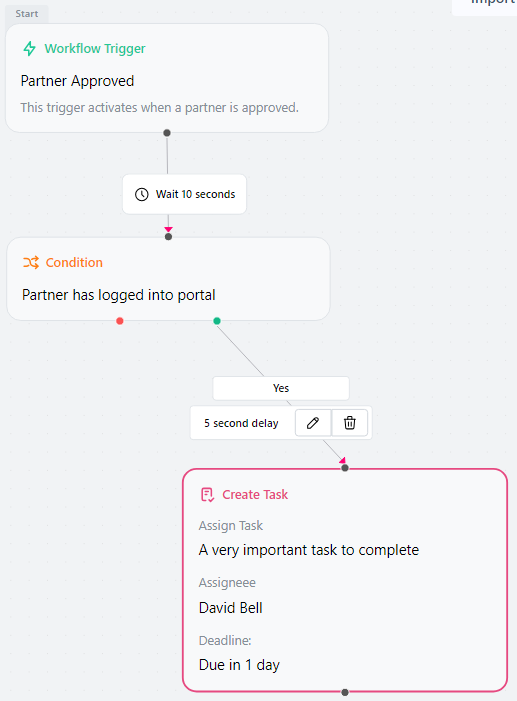517x701 pixels.
Task: Click the Yes branch label
Action: pos(281,388)
